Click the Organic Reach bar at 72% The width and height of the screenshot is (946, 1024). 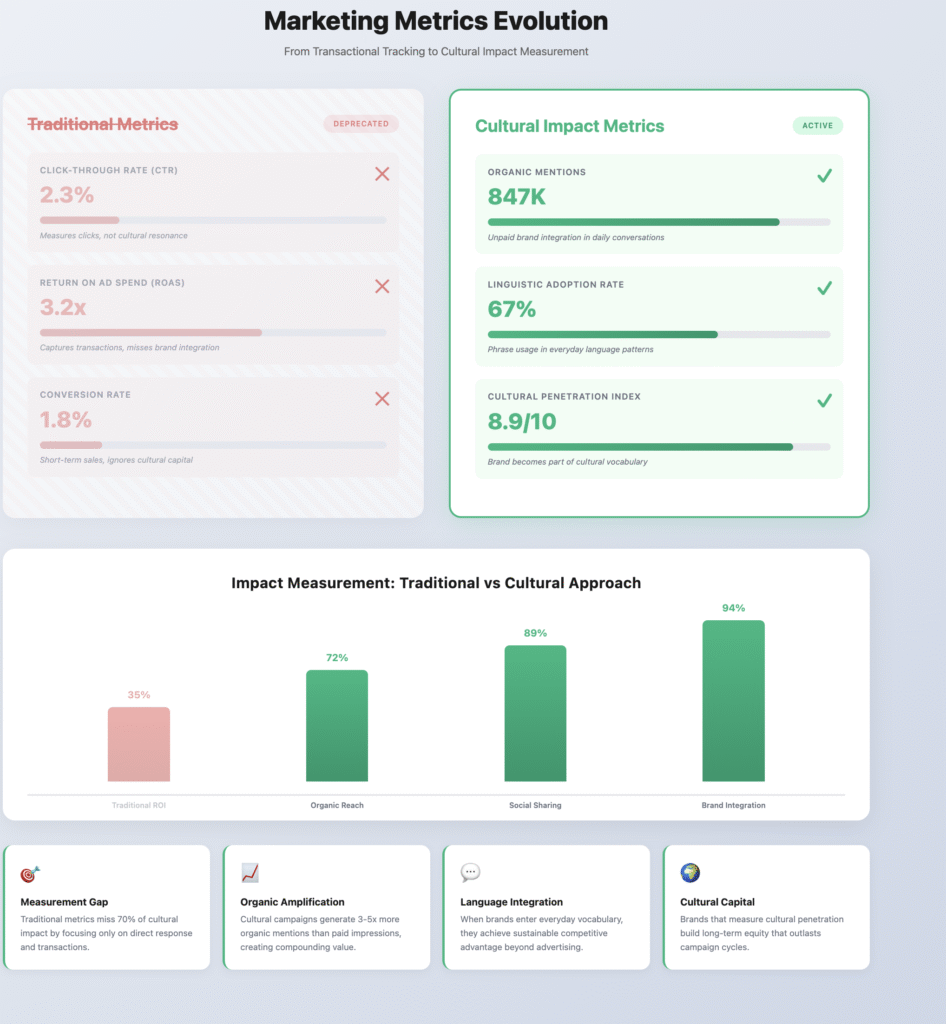click(337, 725)
